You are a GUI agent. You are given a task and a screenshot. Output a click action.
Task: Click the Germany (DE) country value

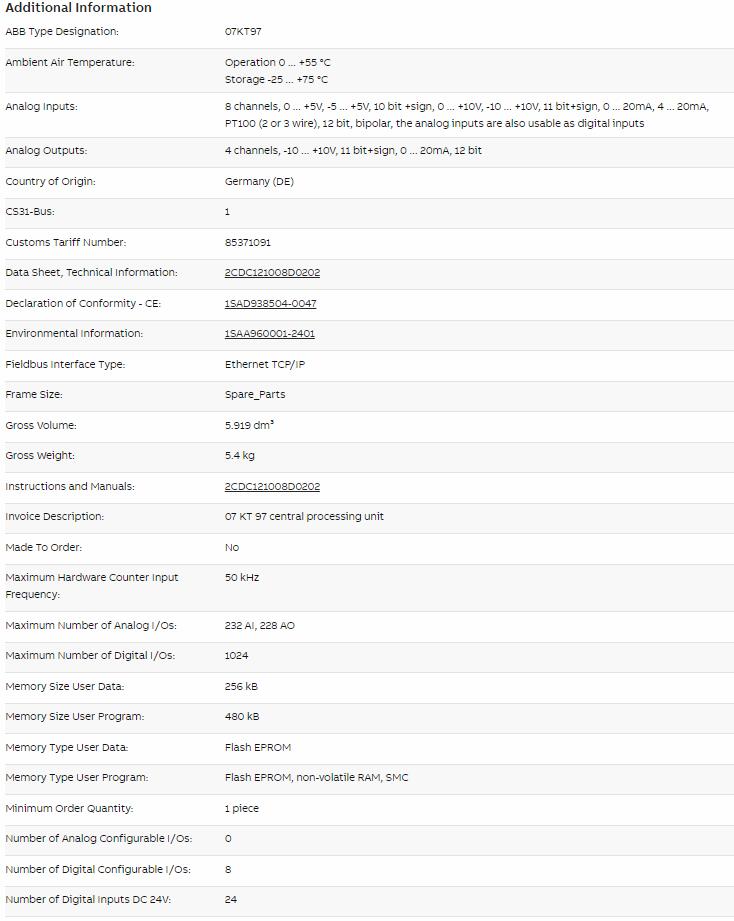259,181
